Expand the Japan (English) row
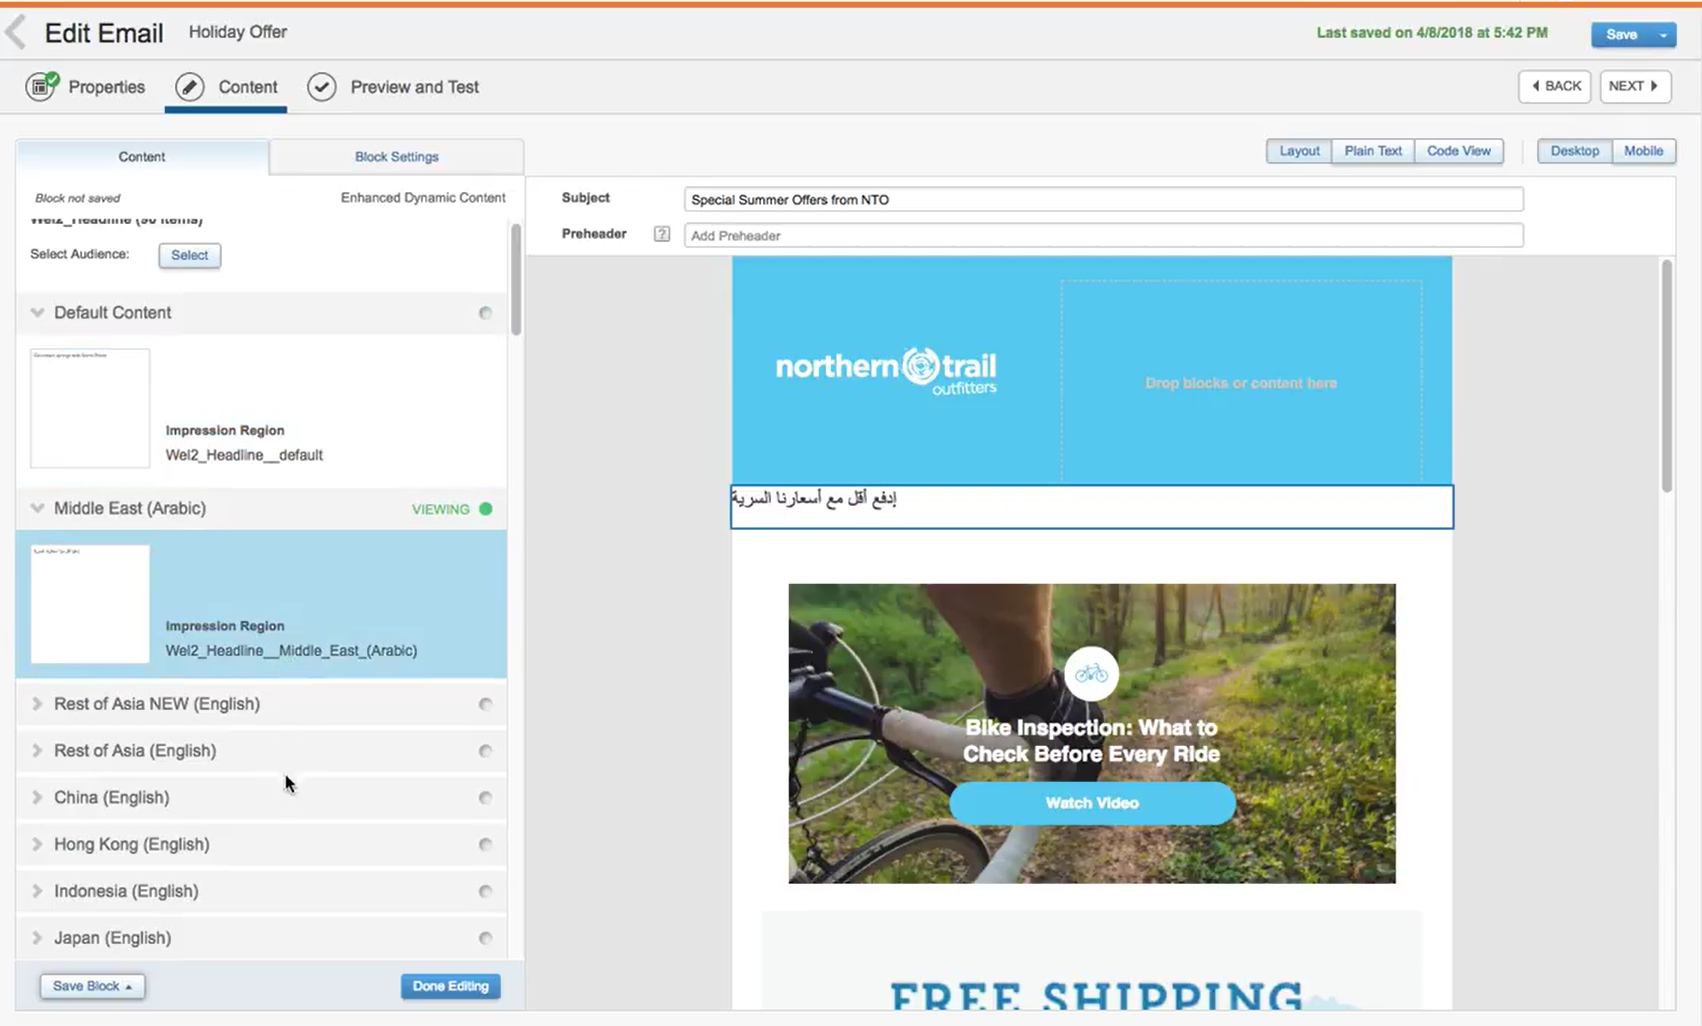The image size is (1702, 1026). tap(37, 938)
